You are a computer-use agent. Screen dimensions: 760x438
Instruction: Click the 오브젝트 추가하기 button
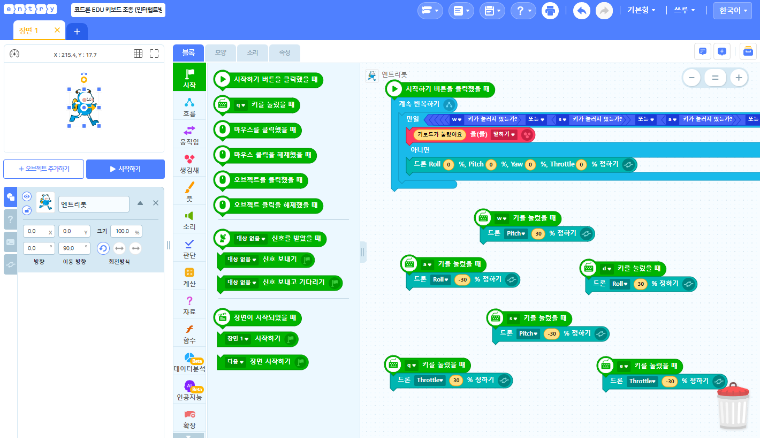(43, 169)
